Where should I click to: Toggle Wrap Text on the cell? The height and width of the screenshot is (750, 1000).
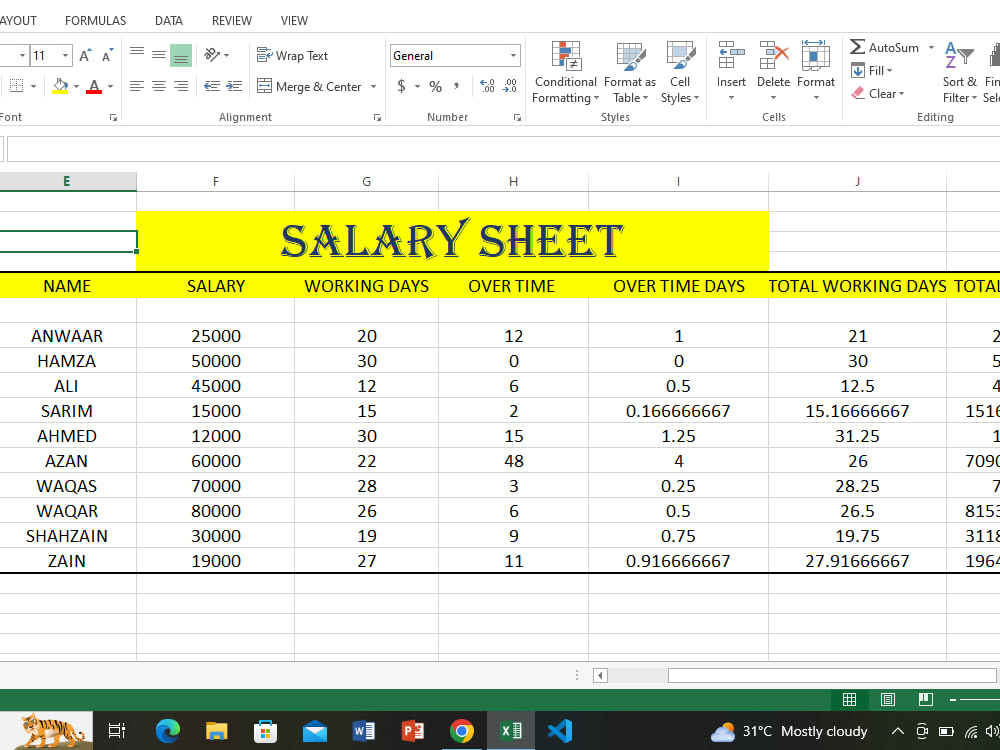coord(292,55)
